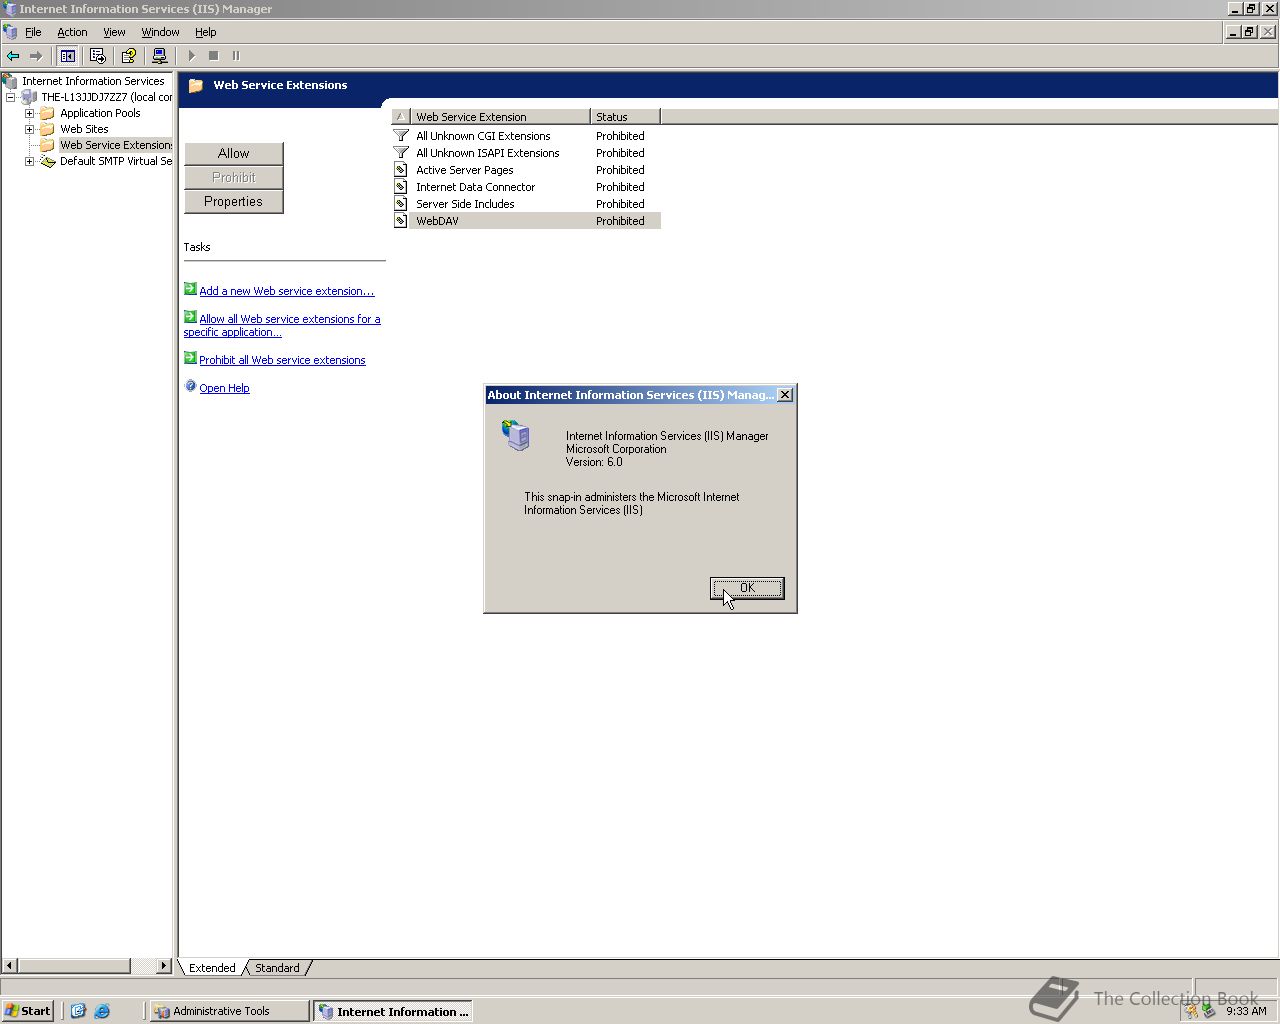Open the Window menu
The image size is (1280, 1024).
[x=160, y=32]
